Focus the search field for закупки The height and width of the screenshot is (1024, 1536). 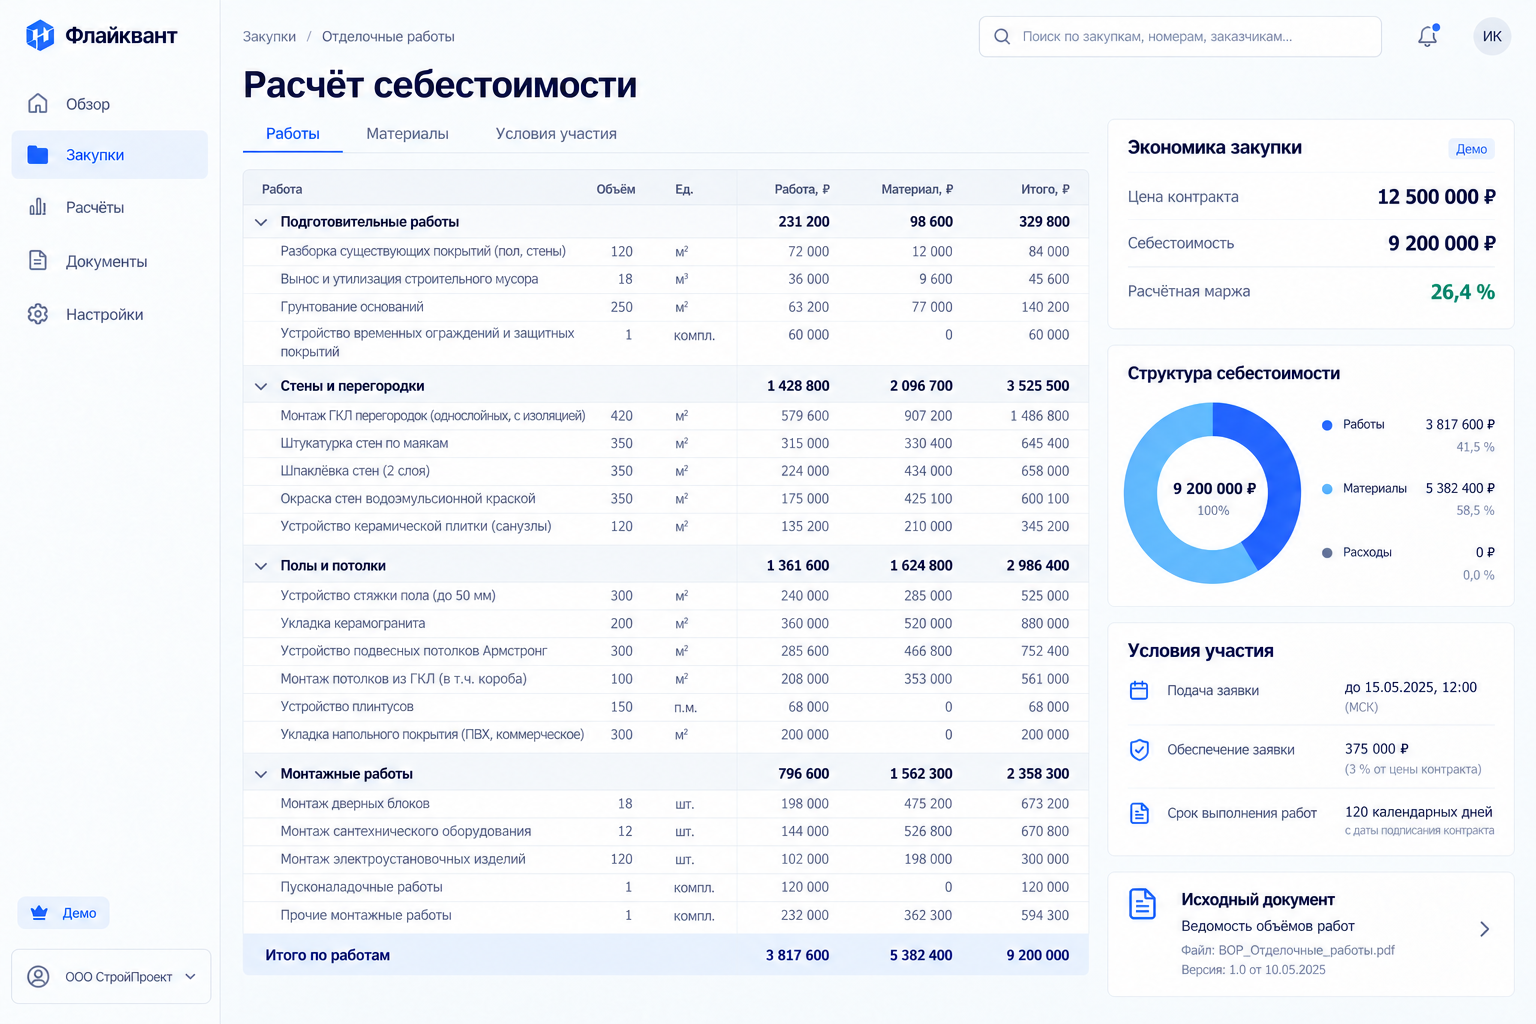[1180, 36]
